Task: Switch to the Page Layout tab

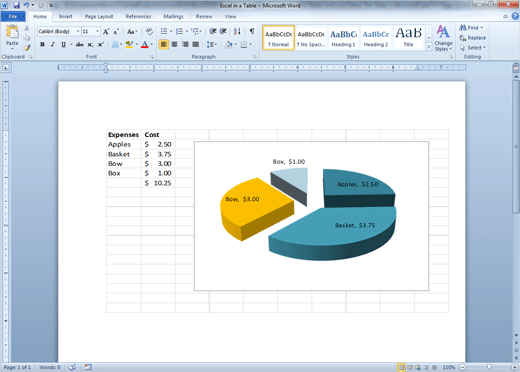Action: 99,16
